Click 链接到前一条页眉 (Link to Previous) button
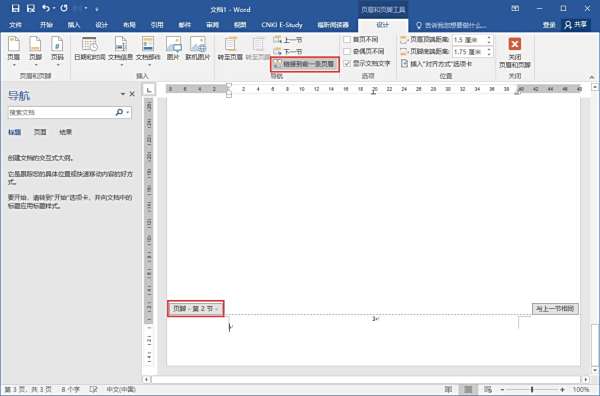This screenshot has height=396, width=600. point(305,64)
